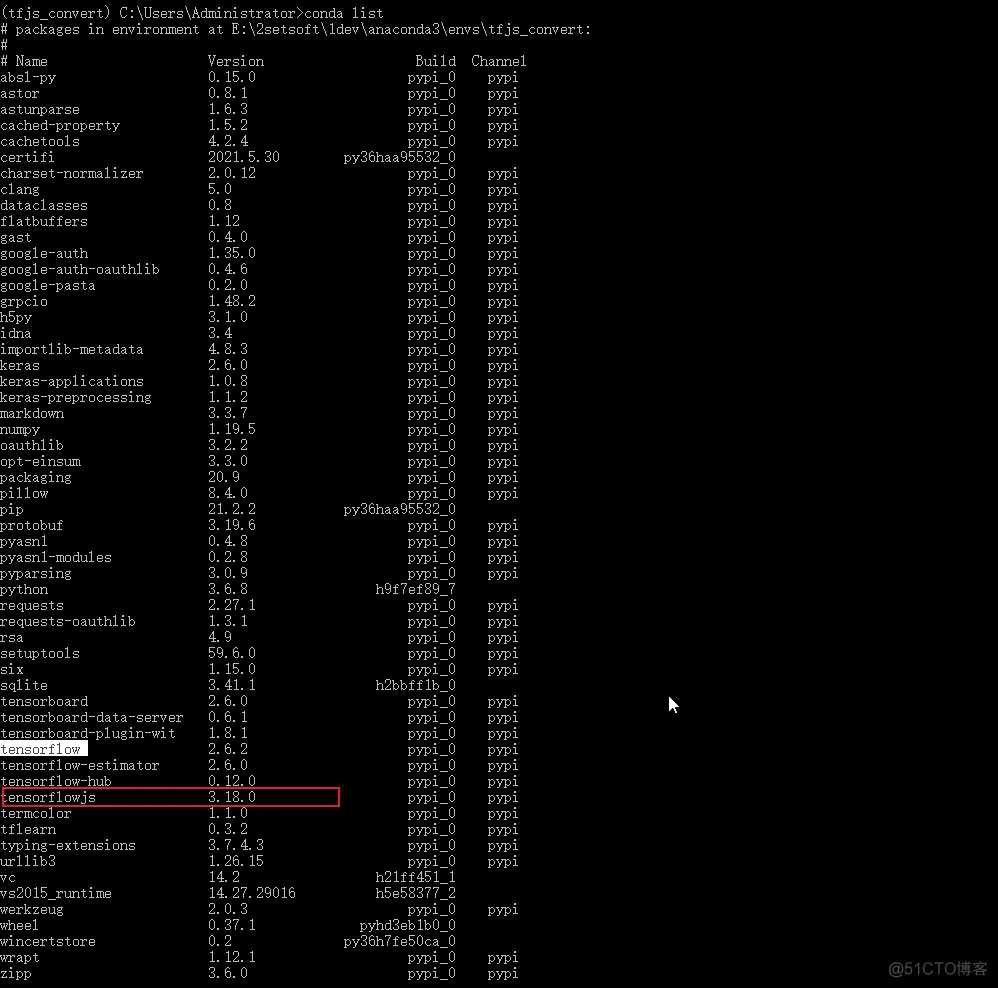
Task: Select the 'tensorflowjs' package name
Action: pos(48,798)
